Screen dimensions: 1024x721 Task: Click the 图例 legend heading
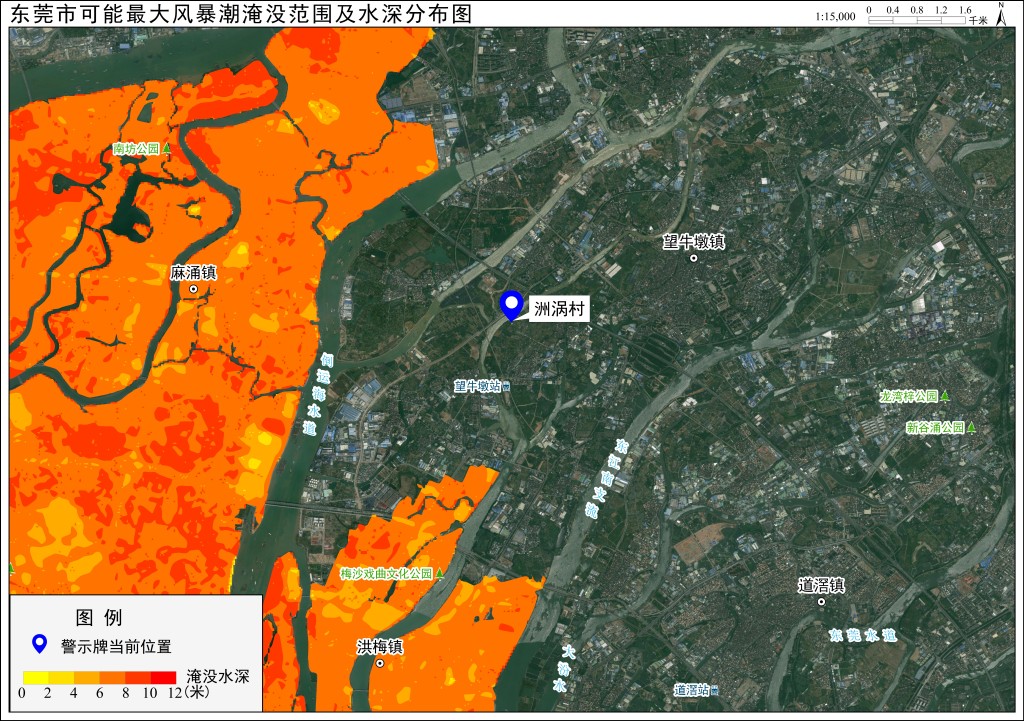(x=99, y=617)
